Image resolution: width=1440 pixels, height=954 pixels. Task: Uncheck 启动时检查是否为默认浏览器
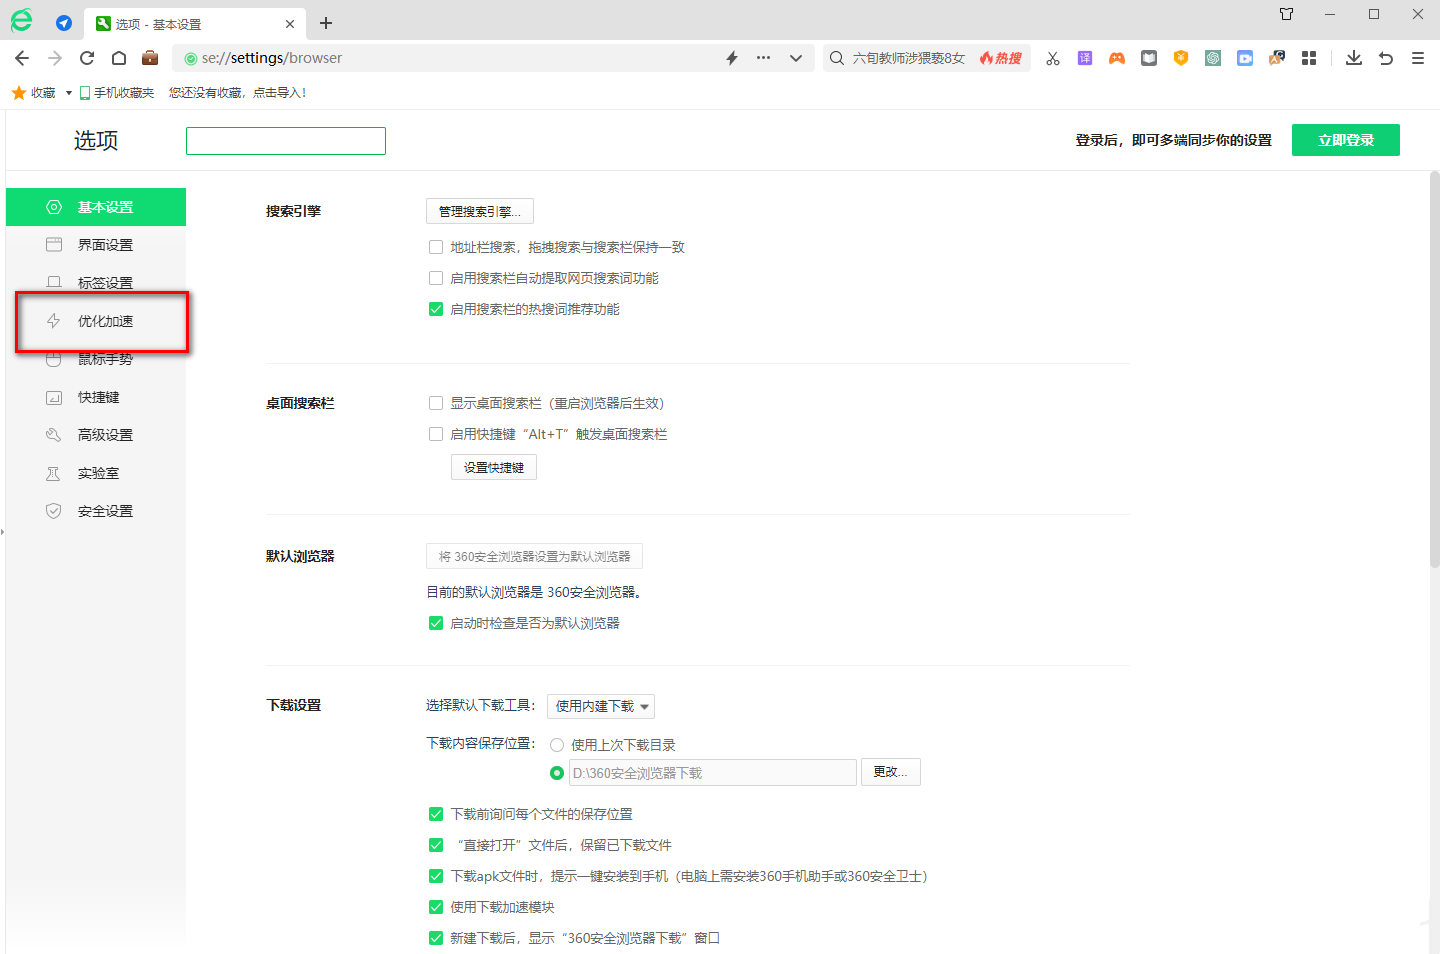click(436, 623)
